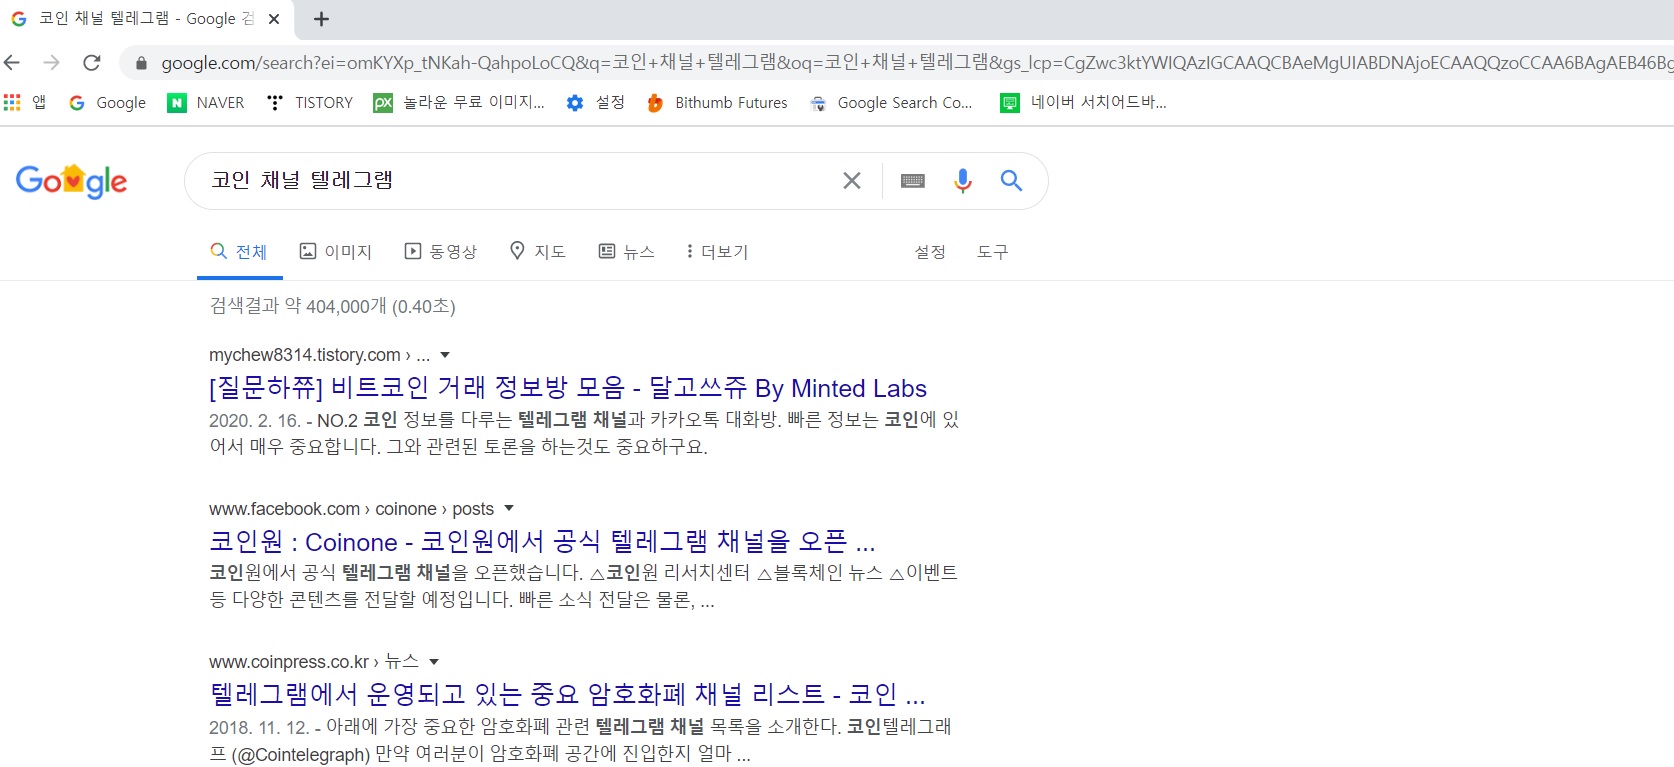Click the browser forward arrow
The height and width of the screenshot is (767, 1674).
point(51,62)
